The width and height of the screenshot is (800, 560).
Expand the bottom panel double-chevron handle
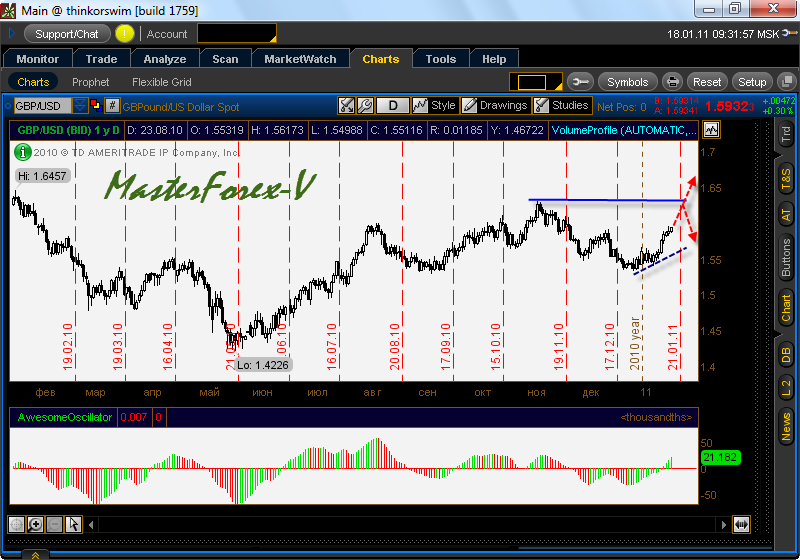[35, 555]
